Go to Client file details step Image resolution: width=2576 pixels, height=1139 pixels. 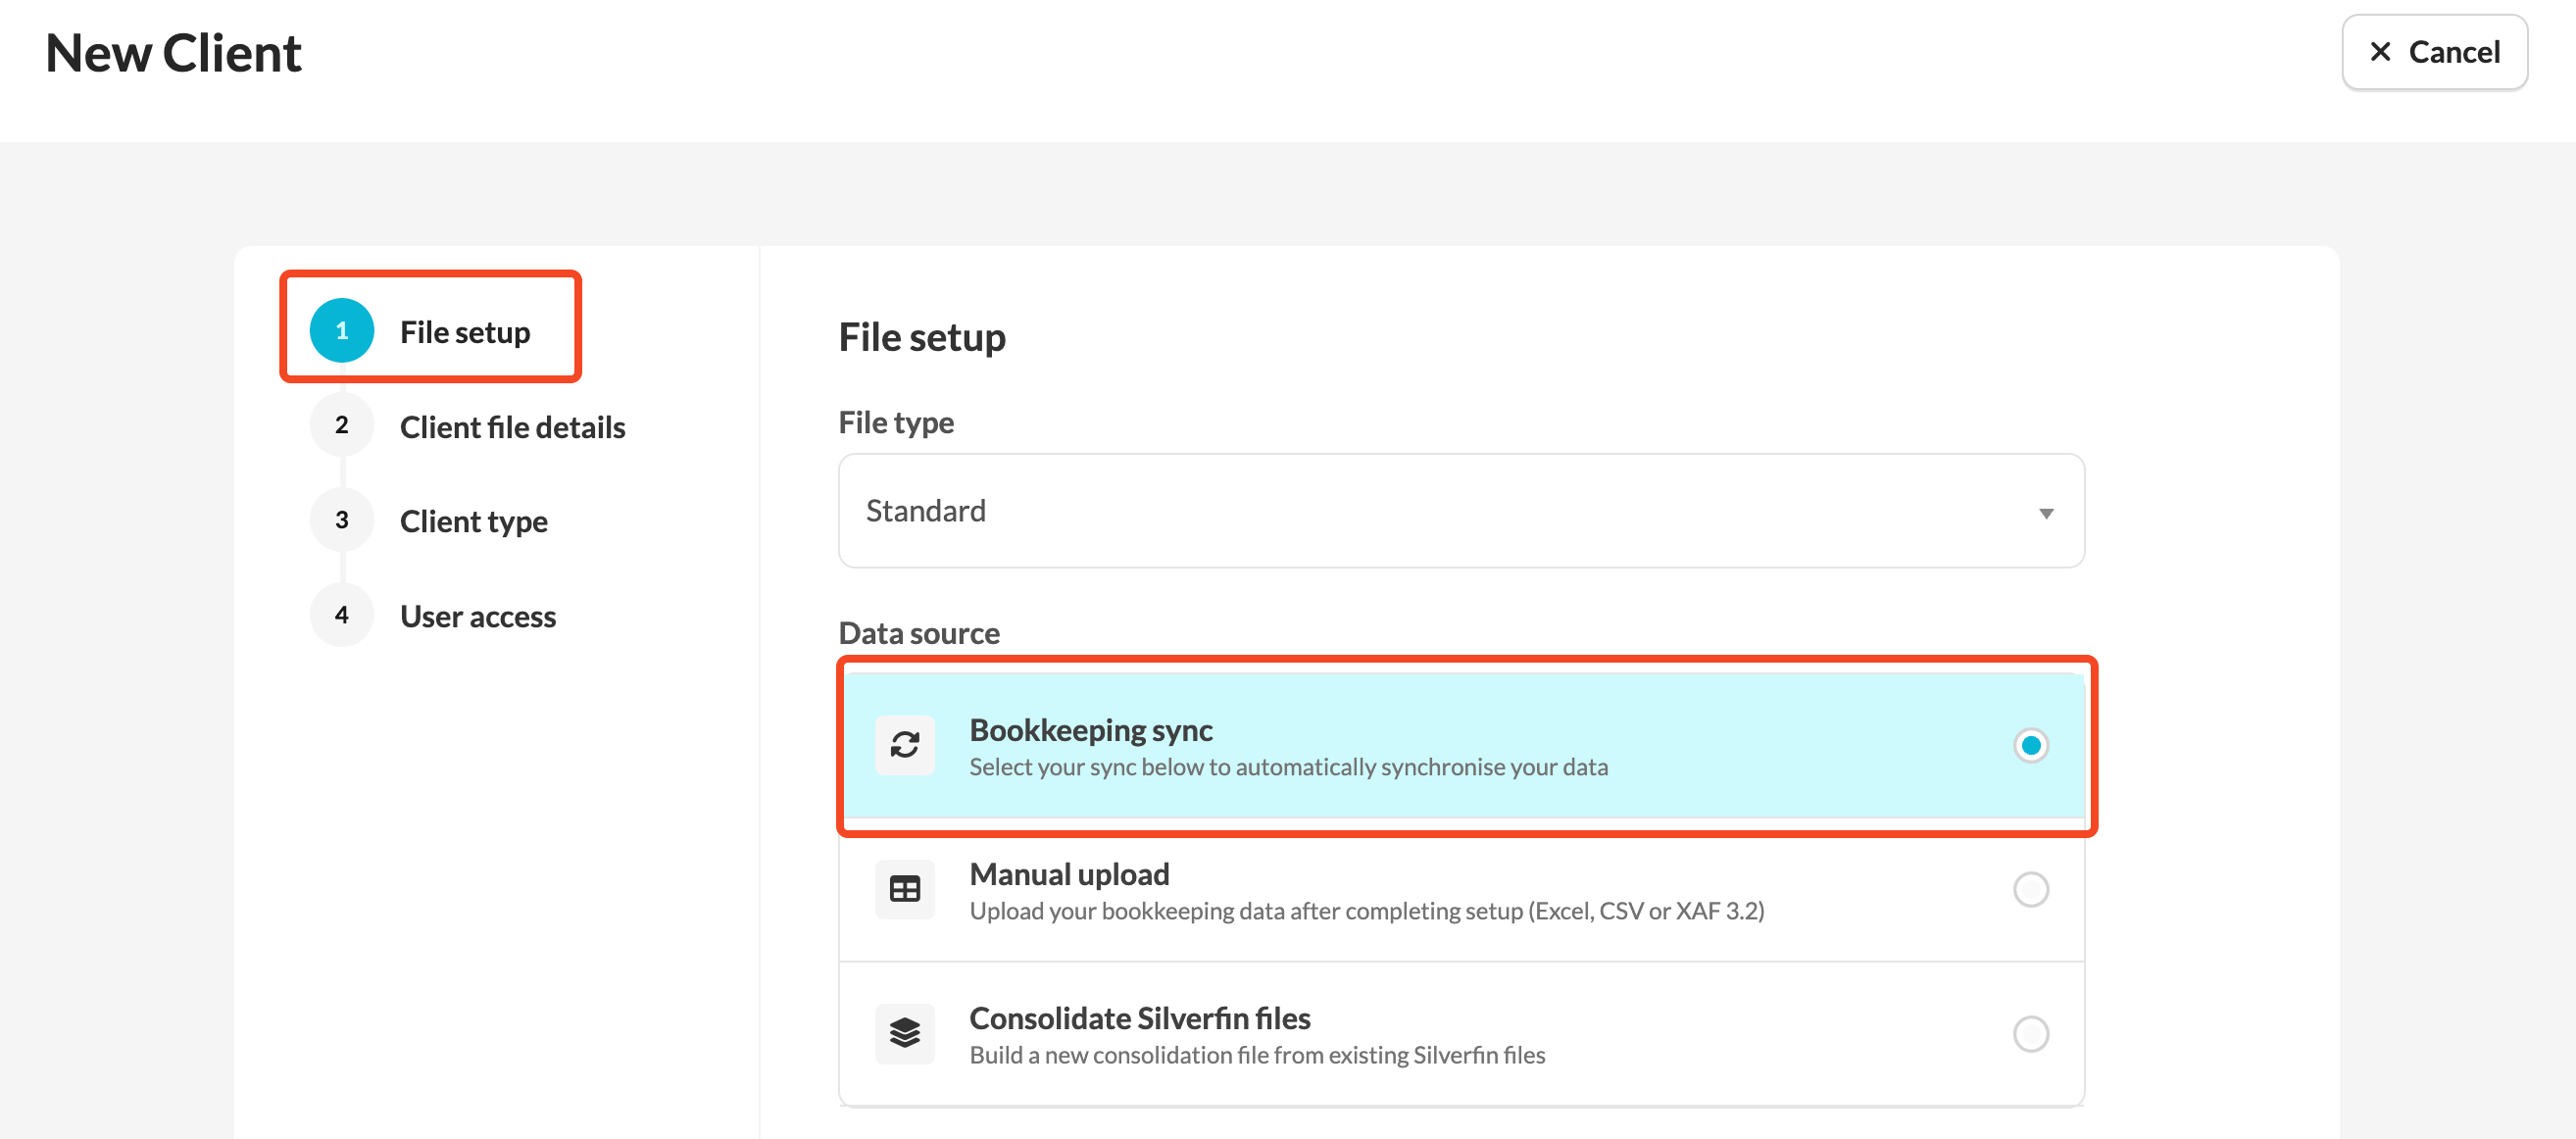point(513,427)
